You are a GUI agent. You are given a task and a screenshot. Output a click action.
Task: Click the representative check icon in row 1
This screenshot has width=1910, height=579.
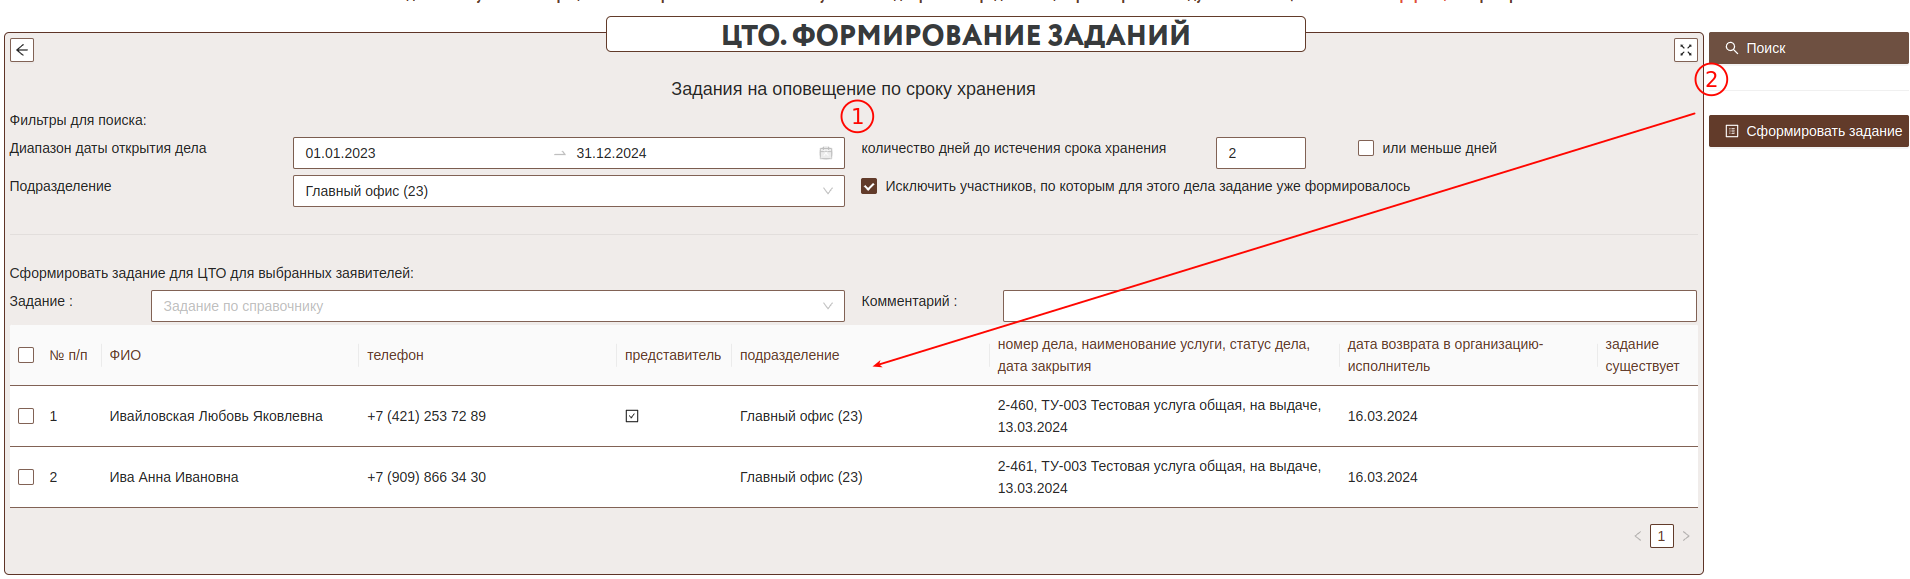[632, 416]
